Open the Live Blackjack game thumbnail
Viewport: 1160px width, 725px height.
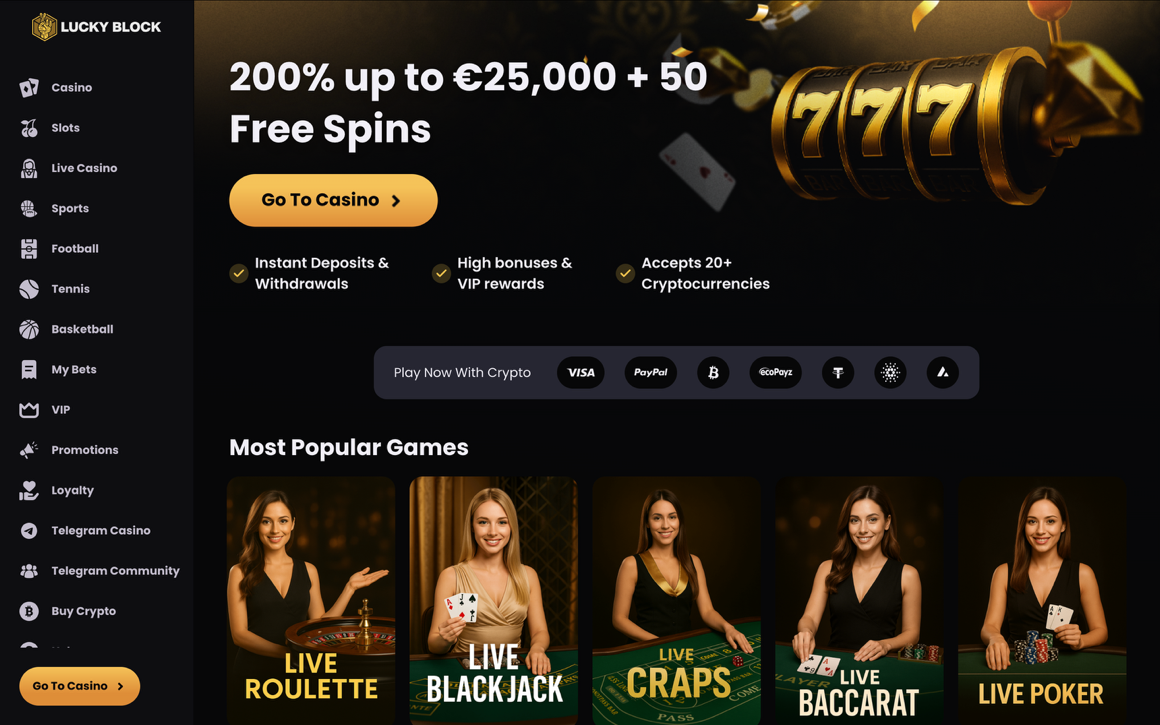coord(493,601)
